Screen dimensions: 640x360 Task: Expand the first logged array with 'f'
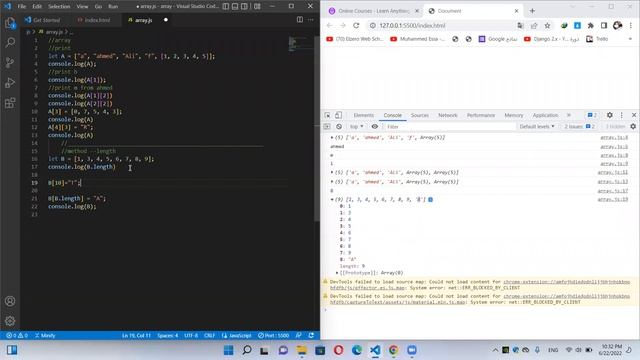[332, 138]
